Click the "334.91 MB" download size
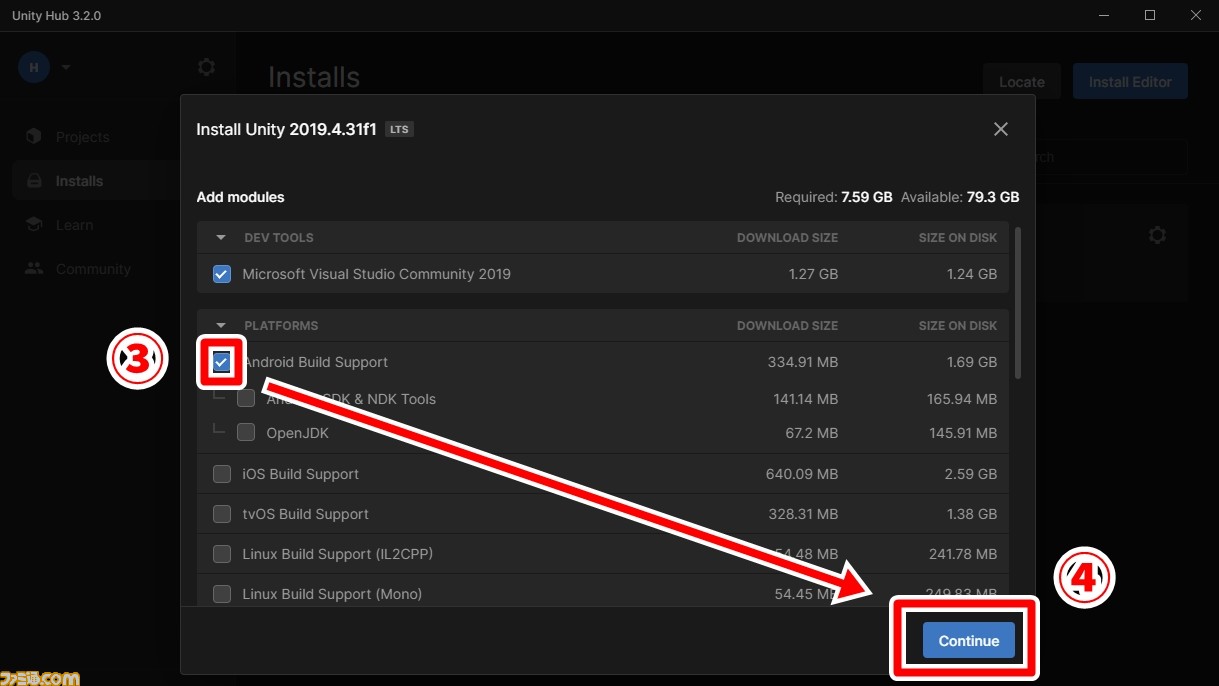Viewport: 1219px width, 686px height. [803, 362]
